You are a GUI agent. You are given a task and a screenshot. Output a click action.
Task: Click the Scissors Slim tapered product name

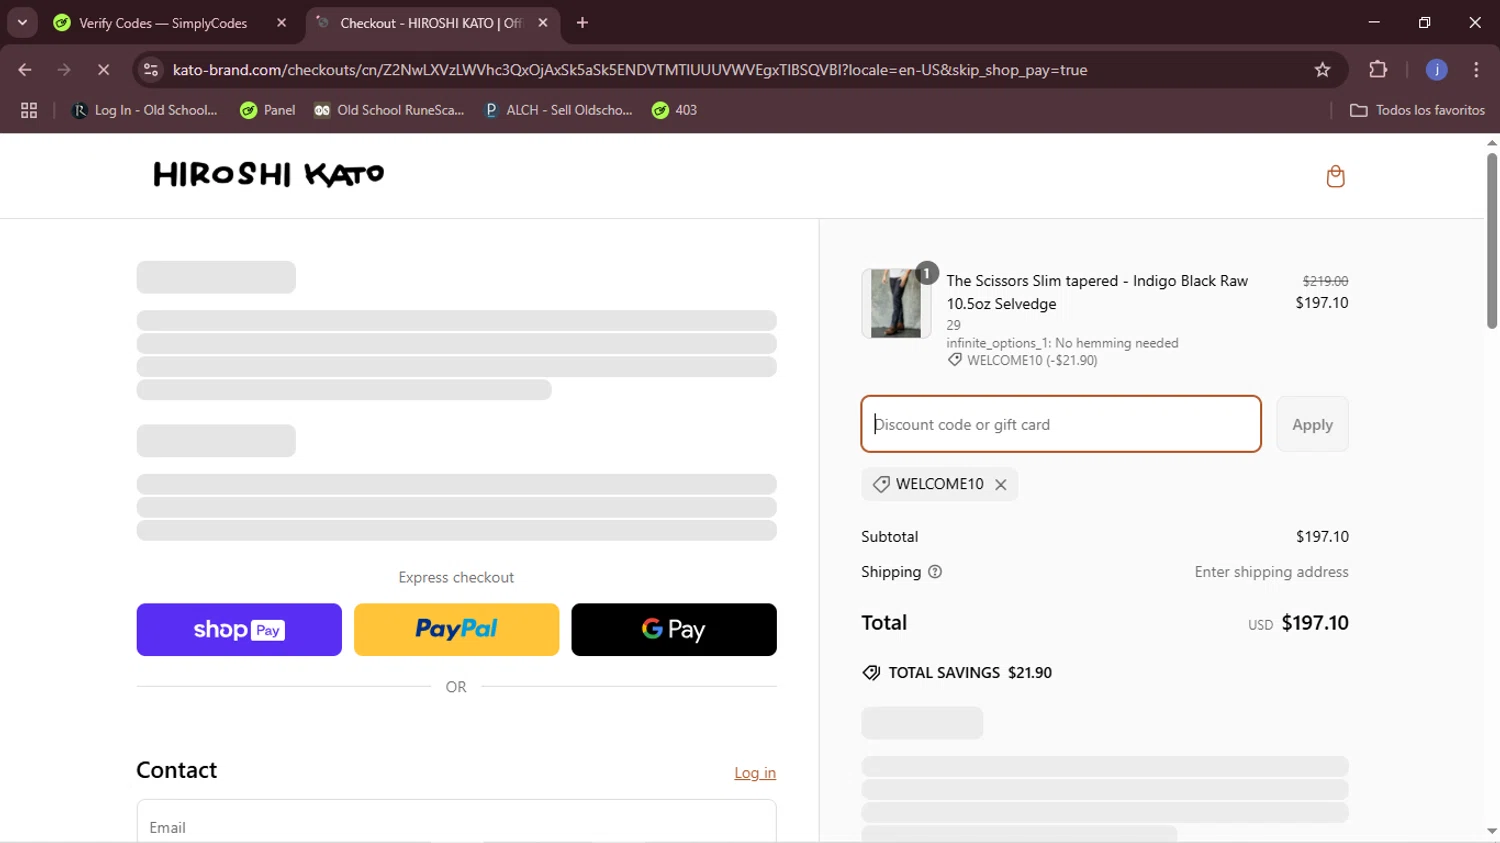[x=1097, y=292]
